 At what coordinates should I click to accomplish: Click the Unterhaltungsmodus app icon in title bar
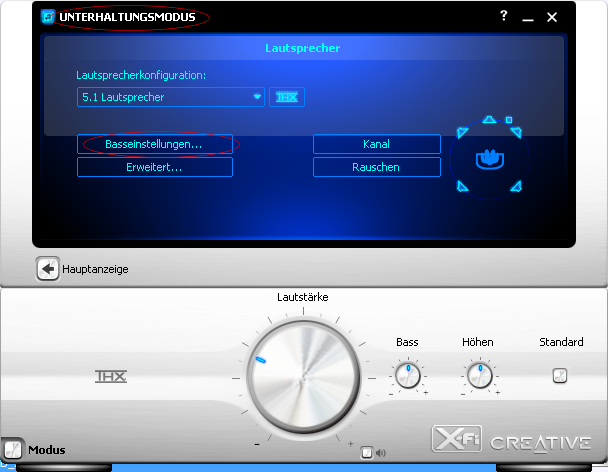pyautogui.click(x=48, y=17)
